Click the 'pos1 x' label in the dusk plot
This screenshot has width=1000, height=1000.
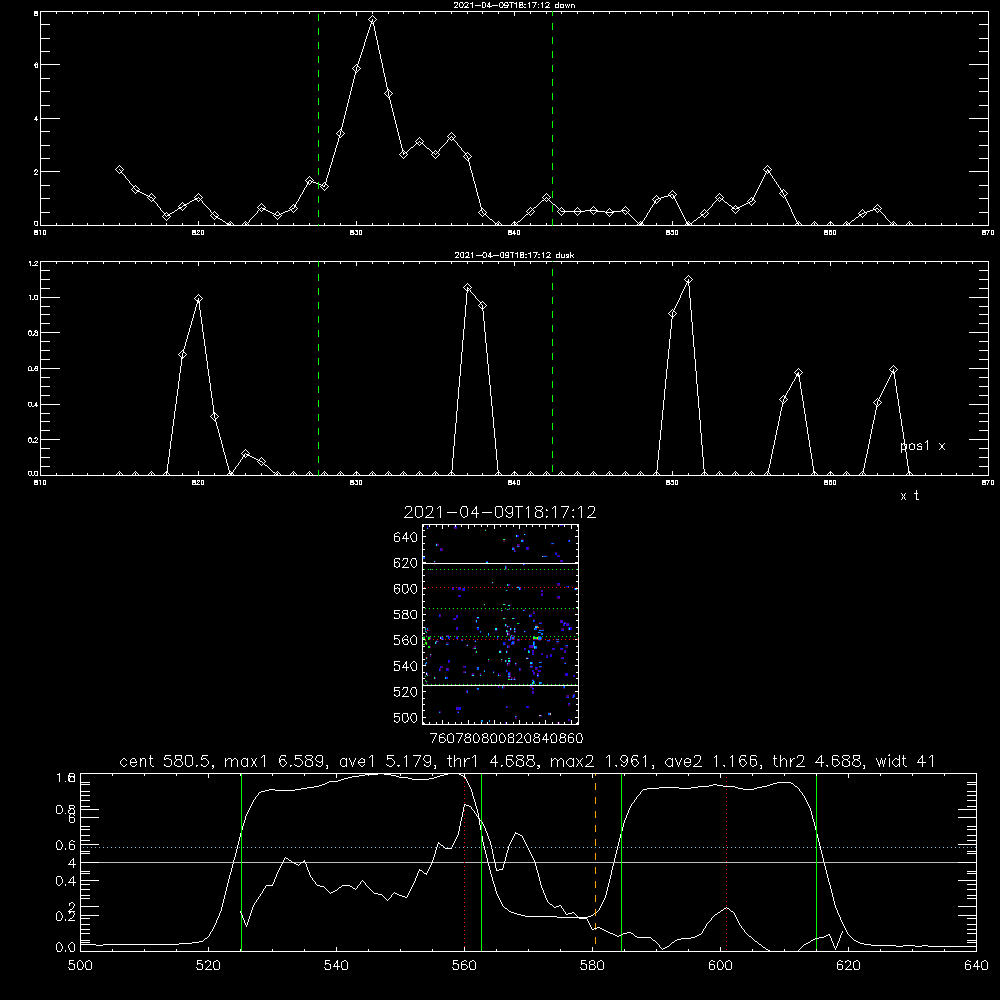pyautogui.click(x=922, y=446)
